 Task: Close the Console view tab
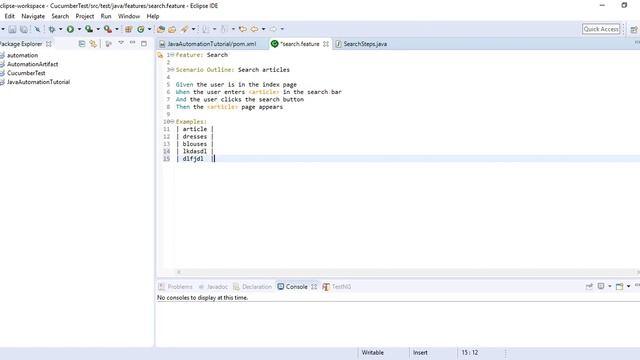point(314,287)
